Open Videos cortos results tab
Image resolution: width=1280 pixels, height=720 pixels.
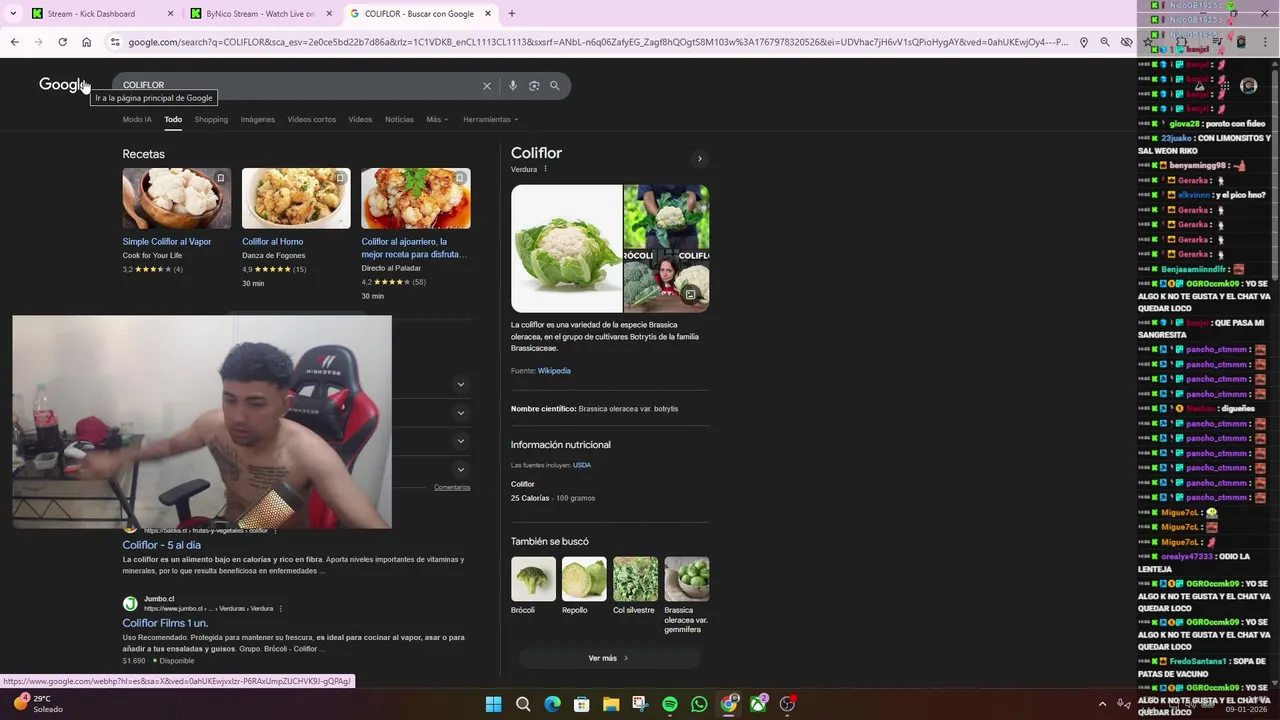pos(312,120)
